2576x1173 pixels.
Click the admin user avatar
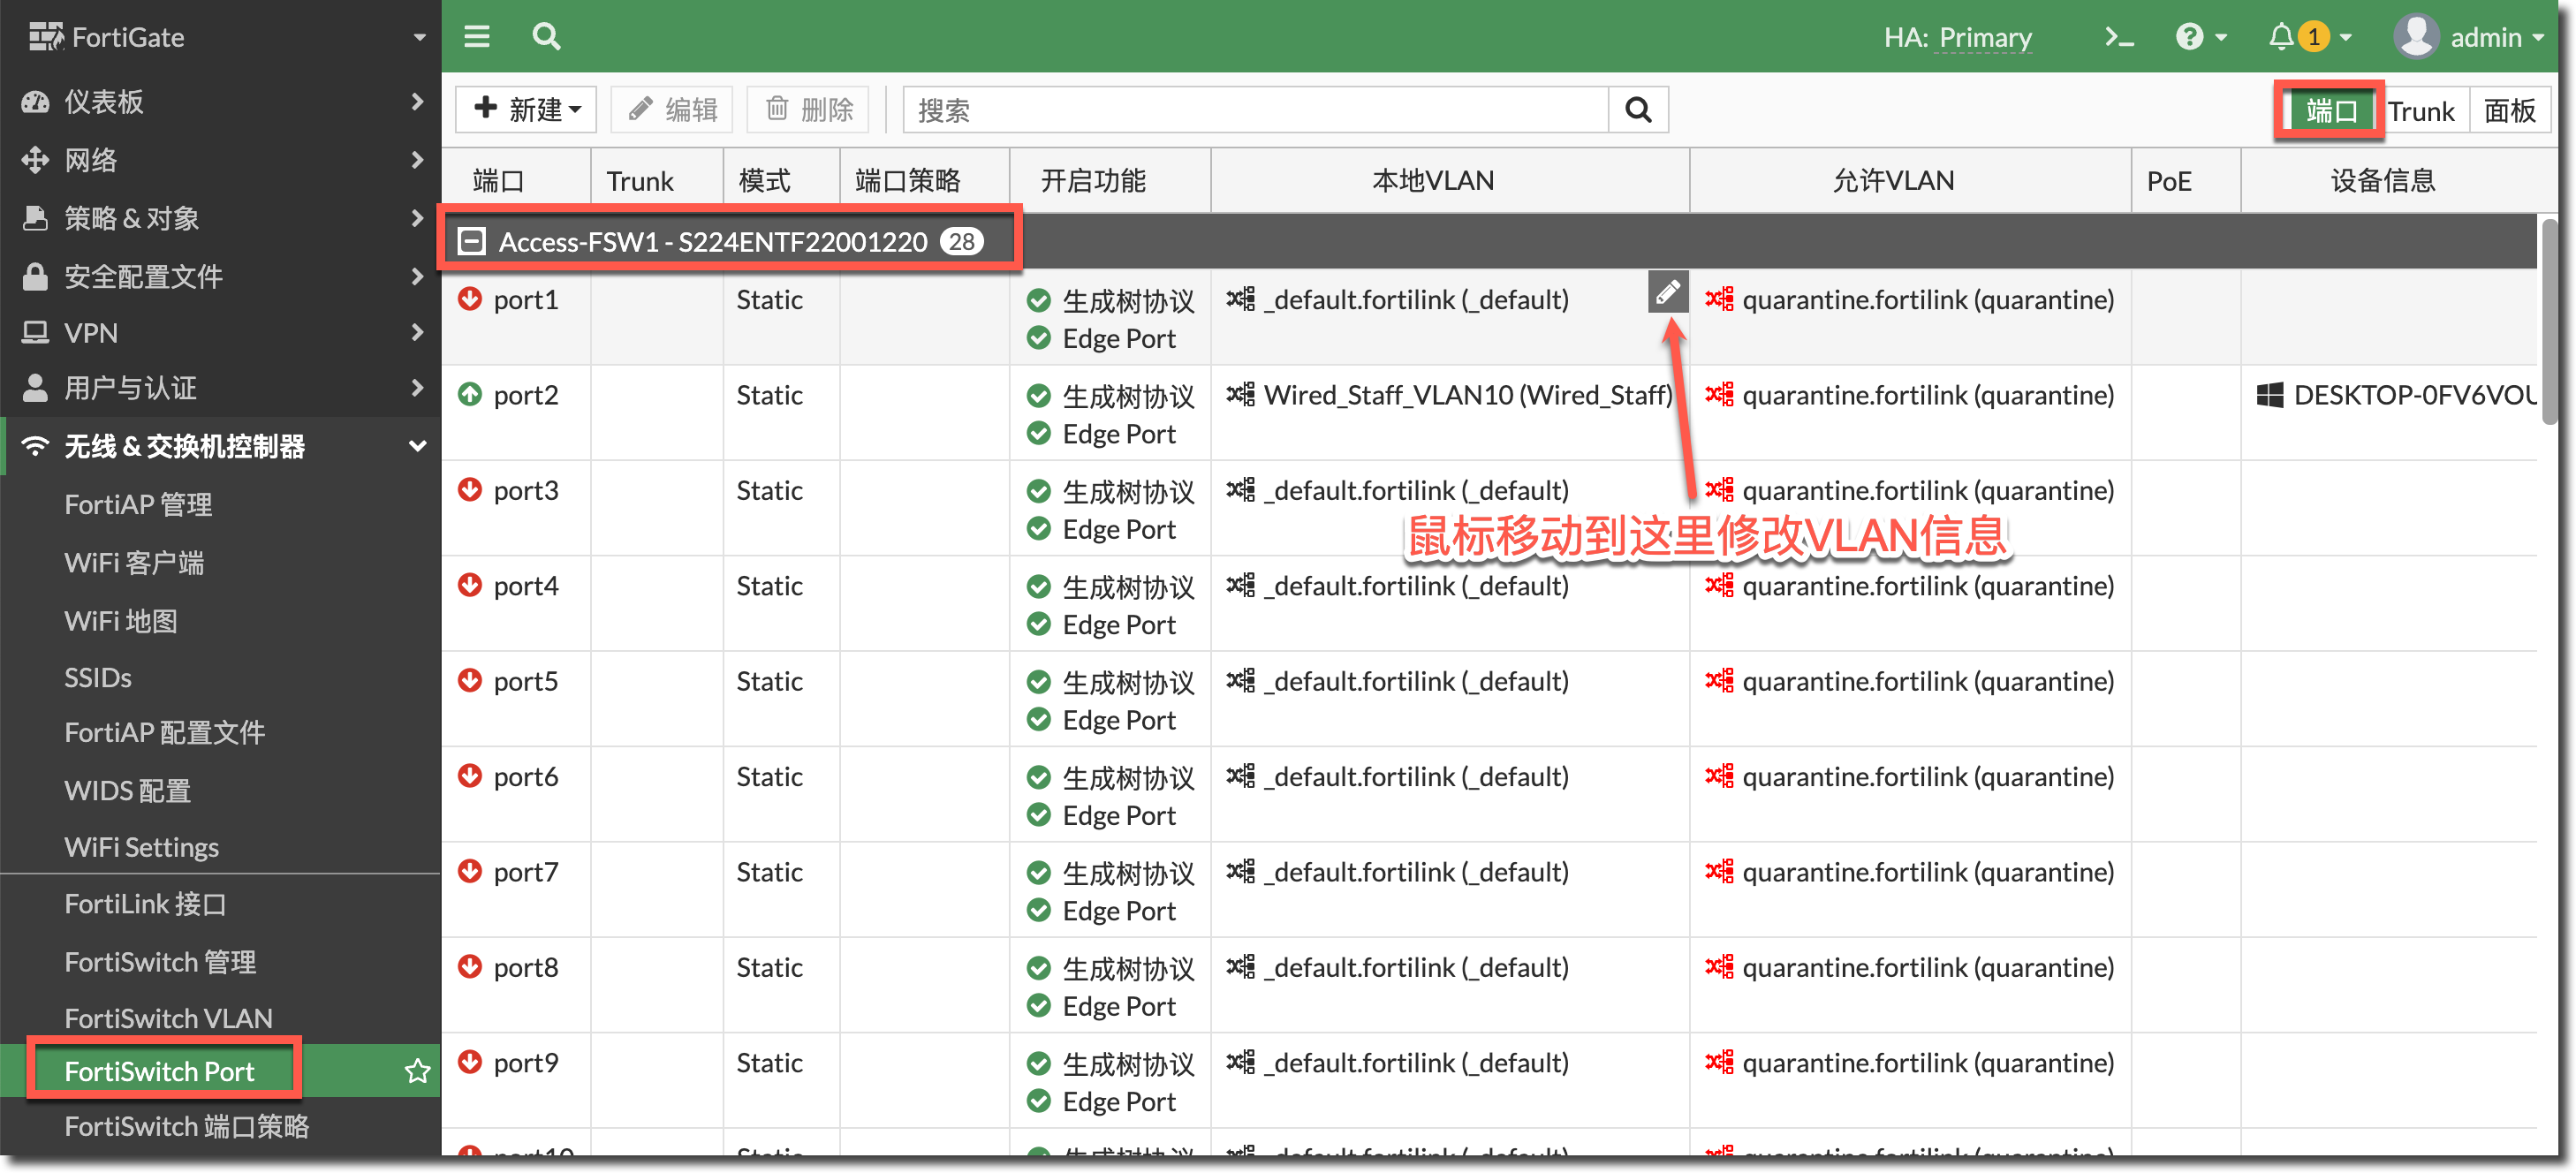(x=2415, y=38)
